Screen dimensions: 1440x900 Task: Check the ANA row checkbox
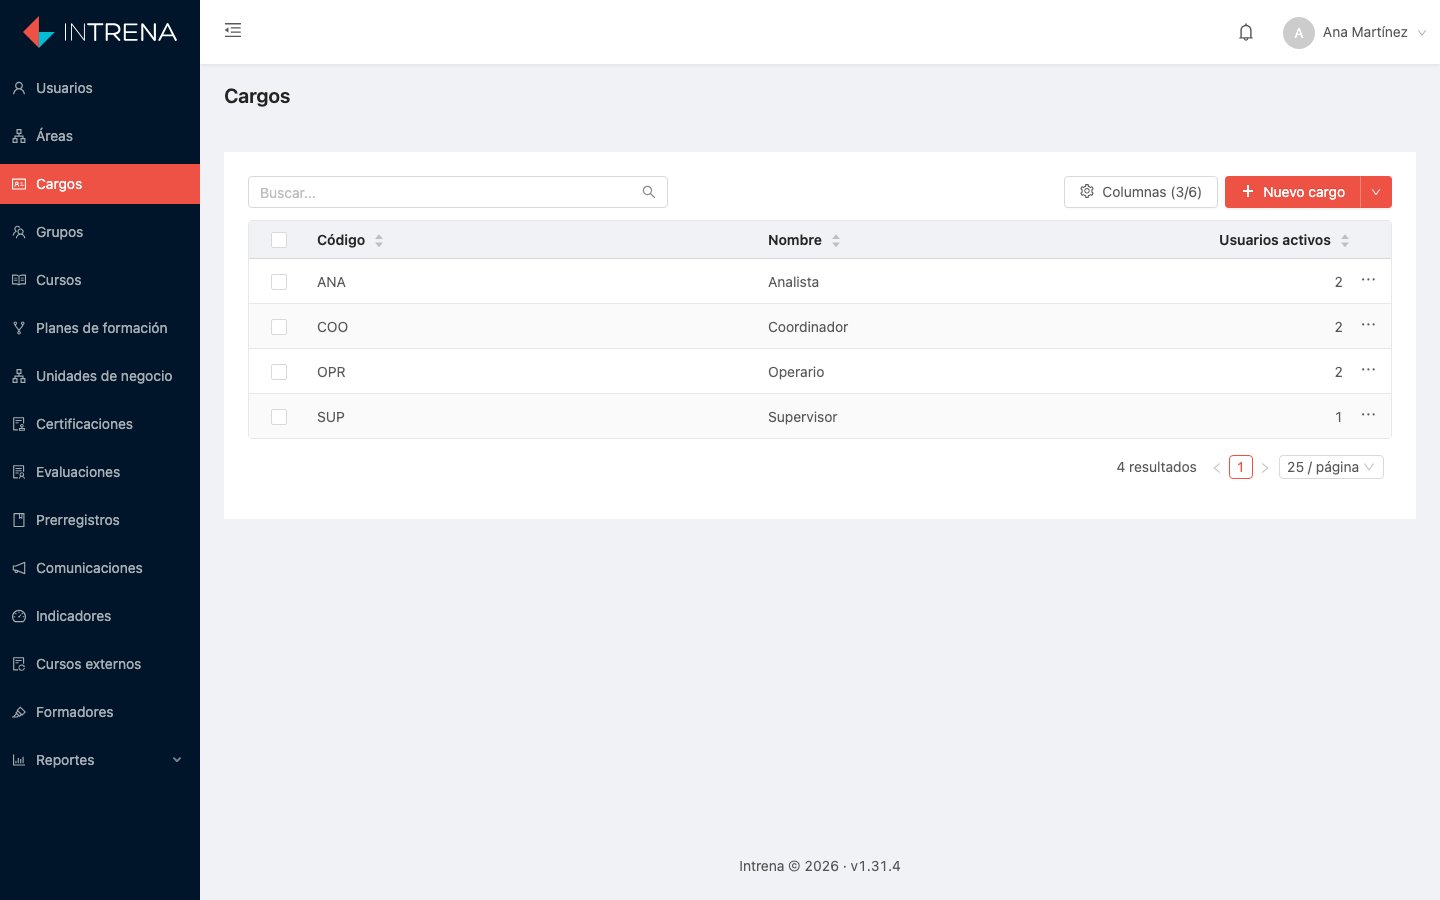279,282
